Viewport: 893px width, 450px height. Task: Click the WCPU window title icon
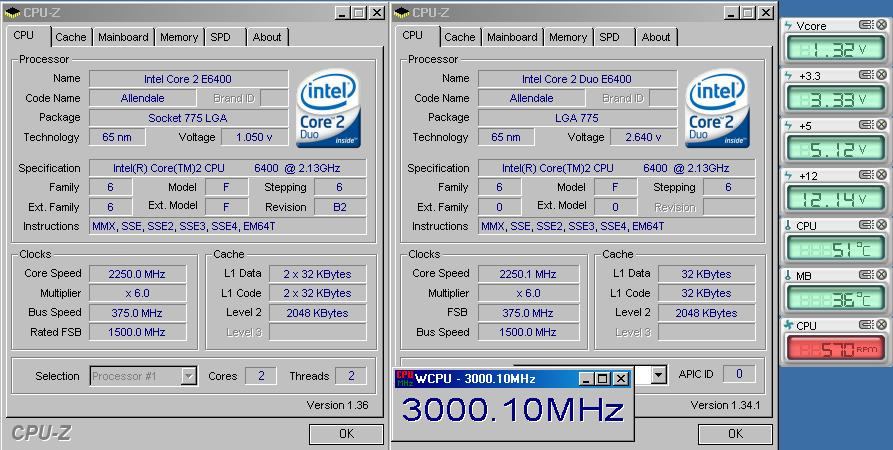(404, 379)
